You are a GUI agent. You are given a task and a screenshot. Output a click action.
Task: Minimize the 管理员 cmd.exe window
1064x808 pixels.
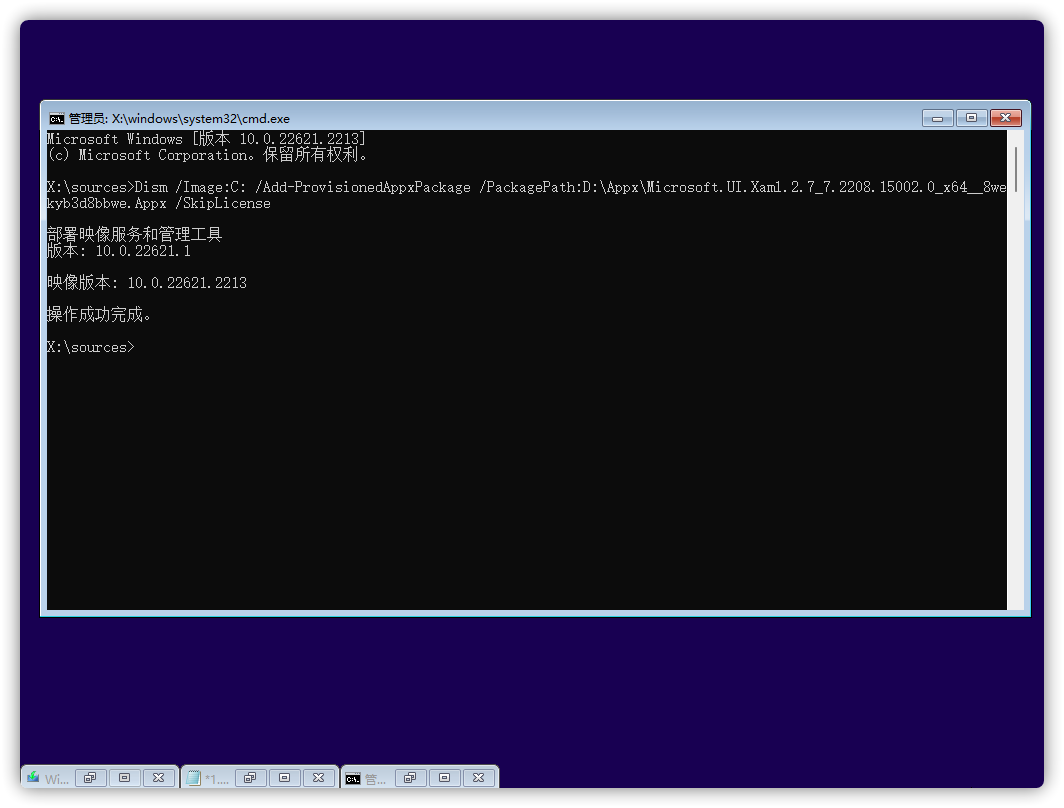coord(937,117)
